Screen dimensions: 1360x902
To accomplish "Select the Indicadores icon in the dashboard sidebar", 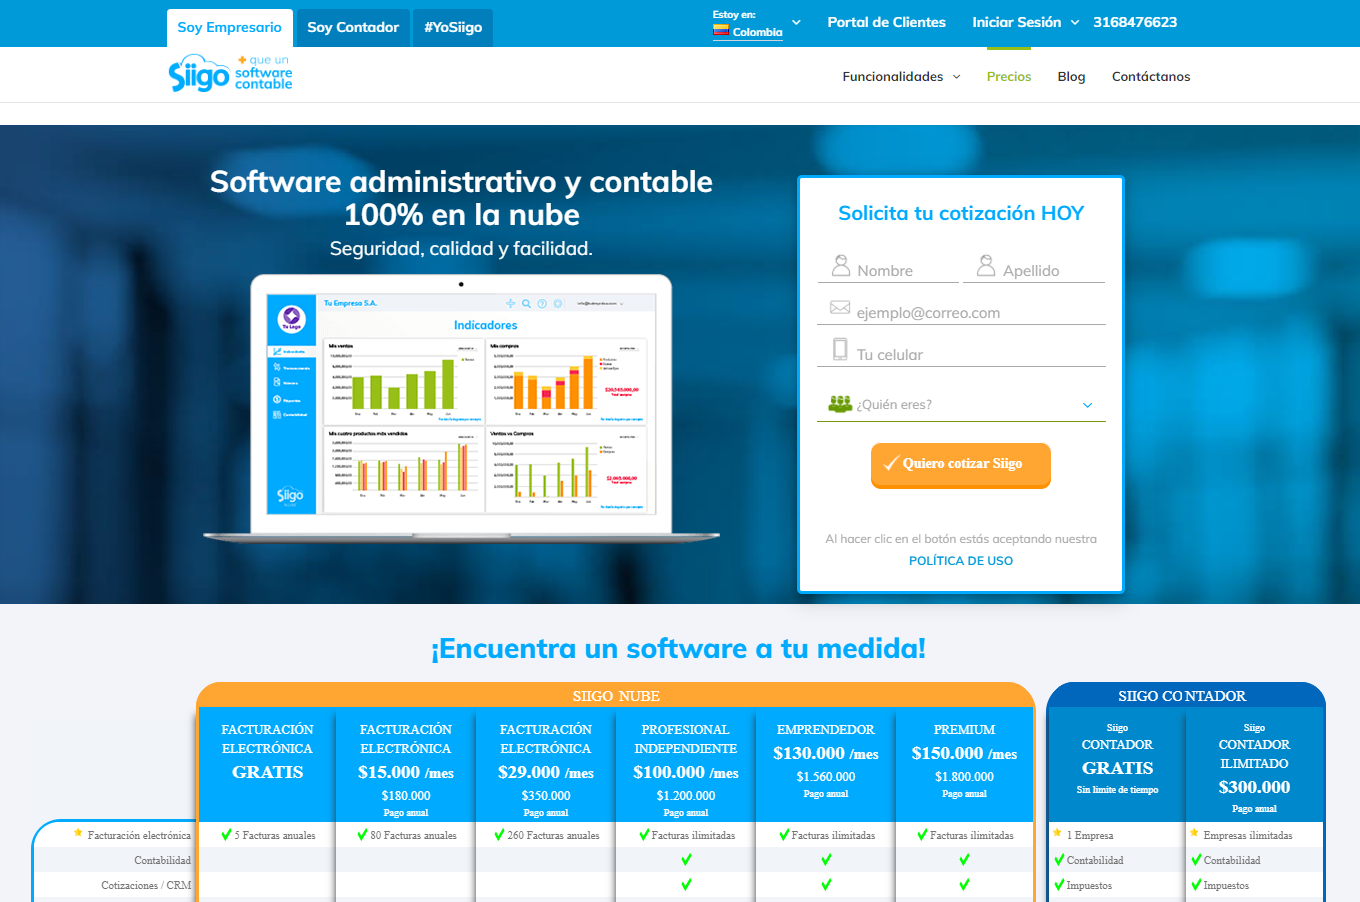I will [x=276, y=351].
